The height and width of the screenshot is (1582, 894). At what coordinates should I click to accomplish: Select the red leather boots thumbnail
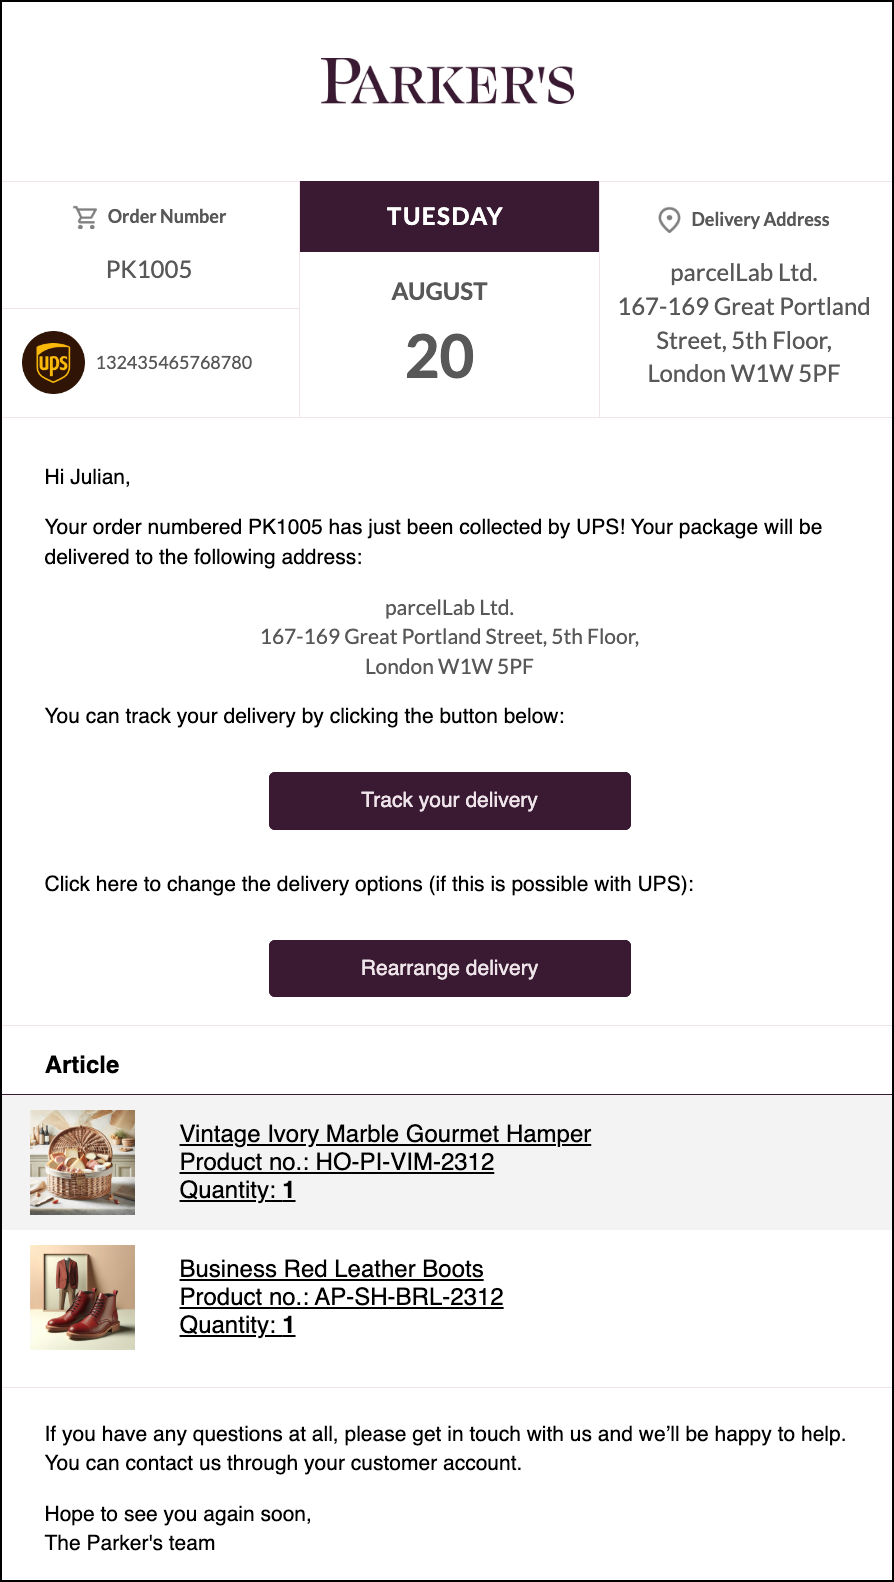tap(83, 1296)
